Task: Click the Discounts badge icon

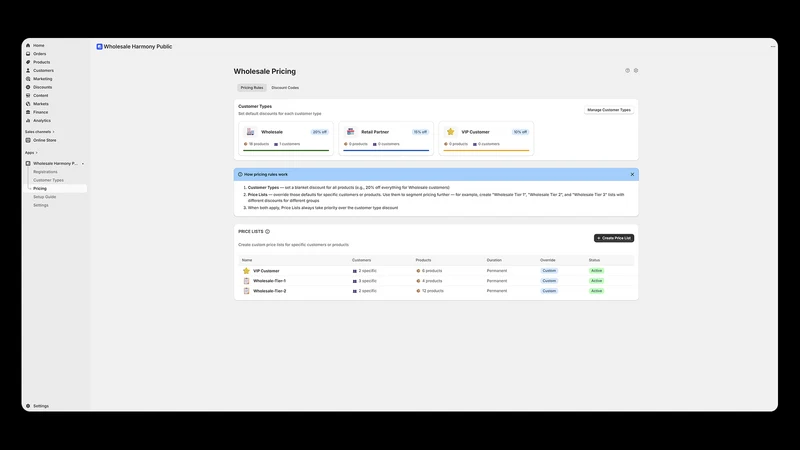Action: click(28, 87)
